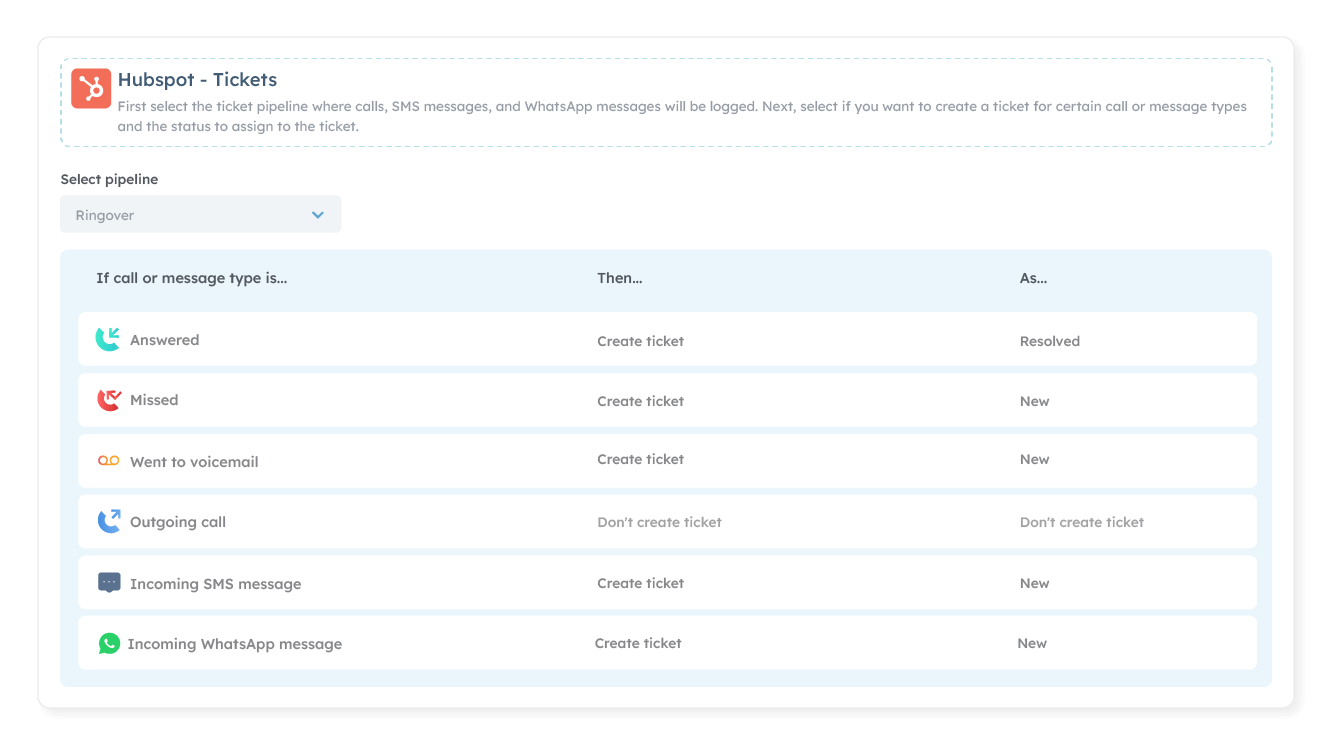Disable ticket creation for Missed calls
This screenshot has width=1332, height=746.
click(x=640, y=400)
